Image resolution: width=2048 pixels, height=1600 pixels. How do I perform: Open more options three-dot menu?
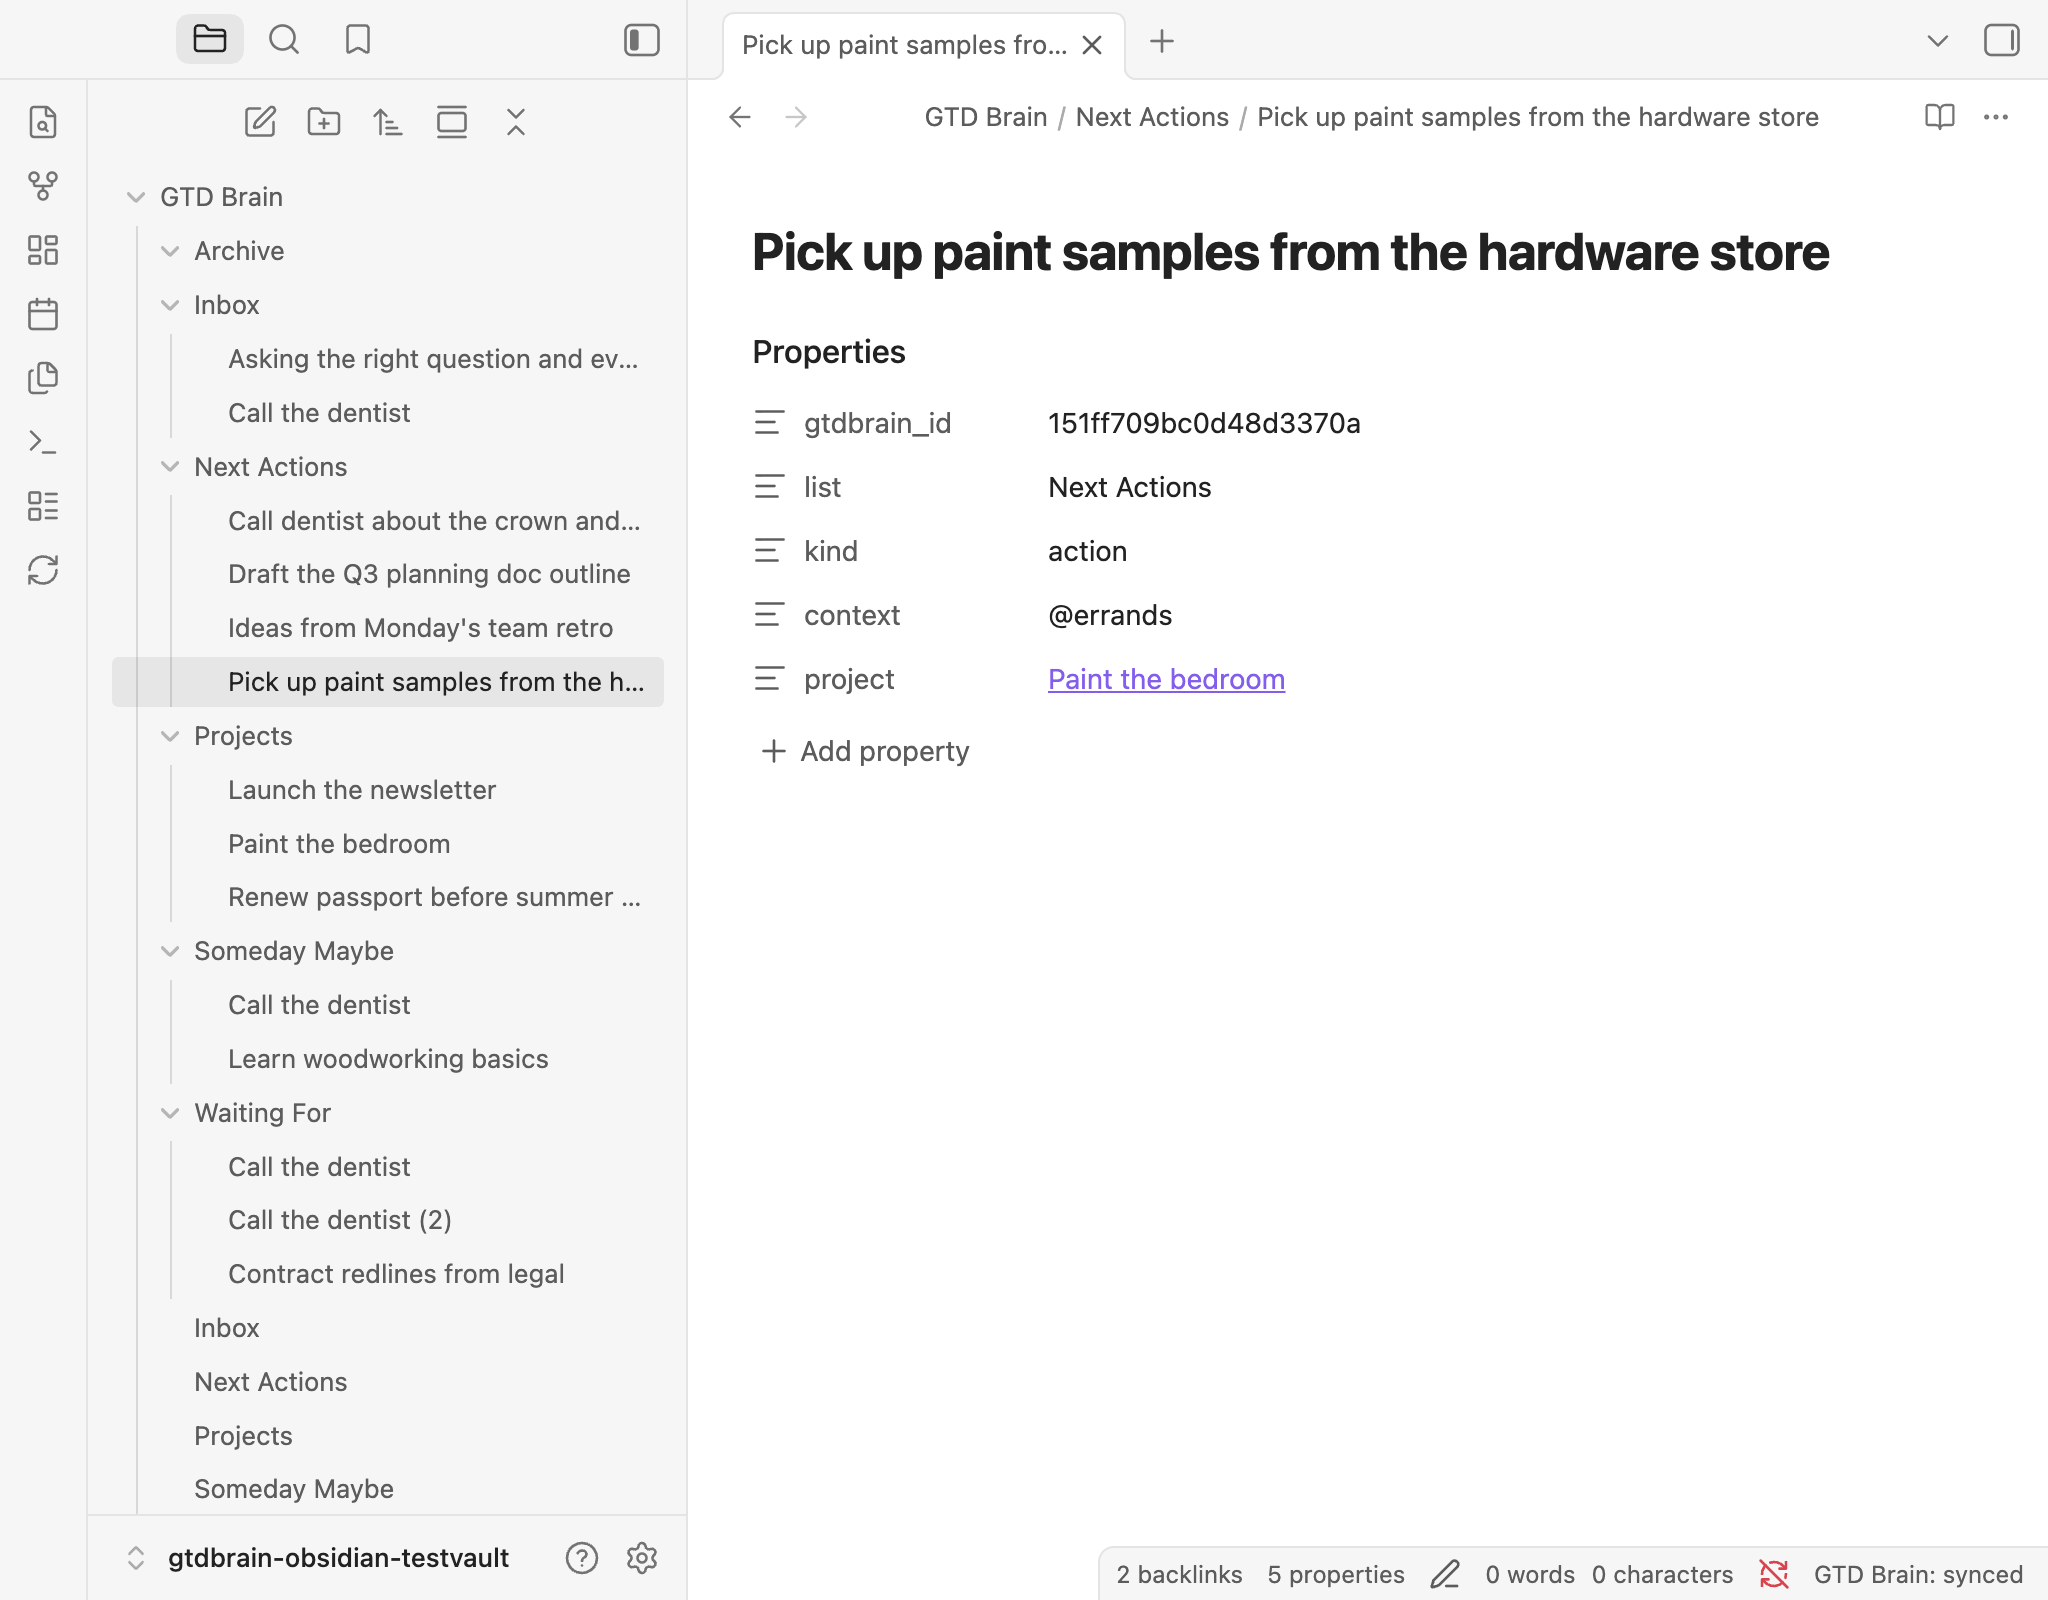pyautogui.click(x=1996, y=117)
